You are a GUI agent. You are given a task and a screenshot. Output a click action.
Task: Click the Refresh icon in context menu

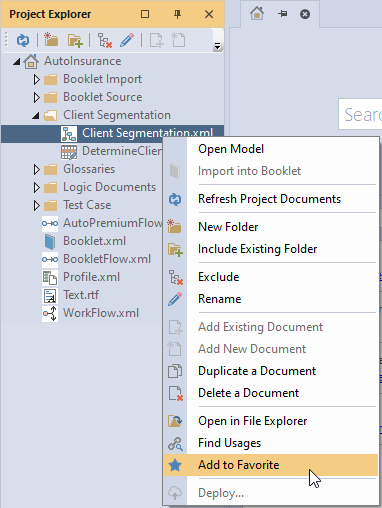pos(175,199)
